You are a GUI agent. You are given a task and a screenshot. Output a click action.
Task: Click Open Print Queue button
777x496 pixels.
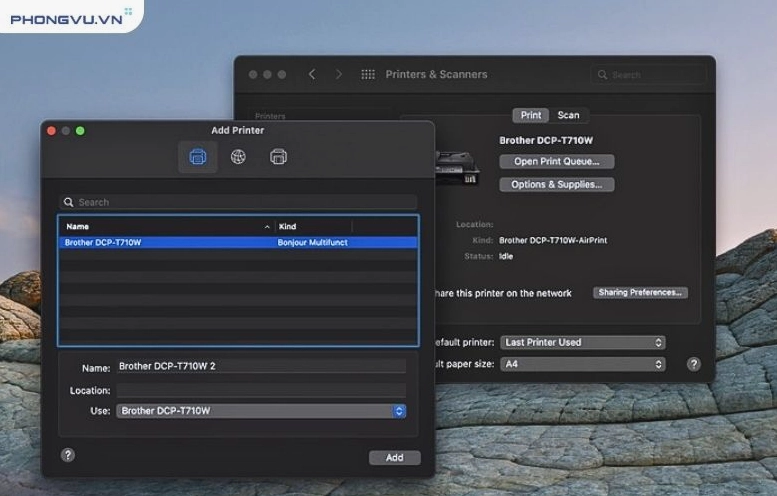click(556, 161)
